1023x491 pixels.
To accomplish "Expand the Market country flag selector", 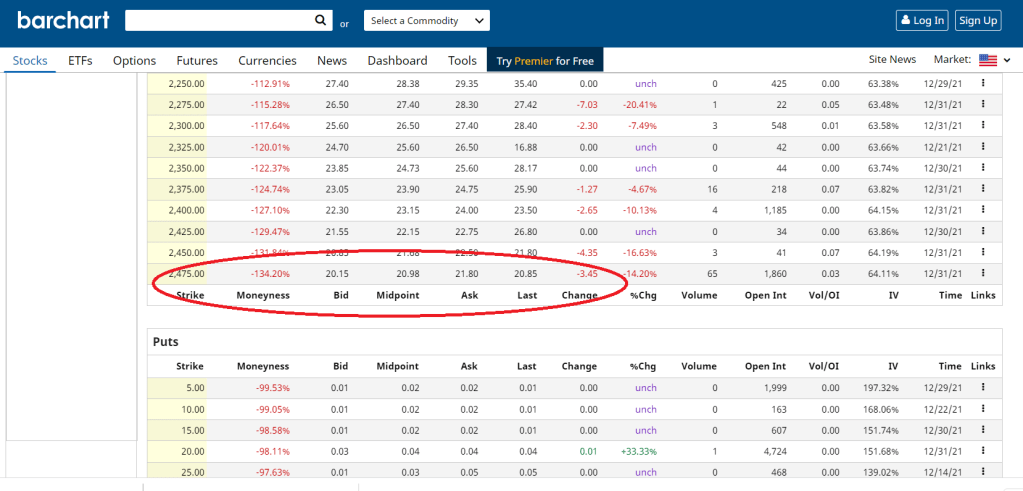I will (x=993, y=61).
